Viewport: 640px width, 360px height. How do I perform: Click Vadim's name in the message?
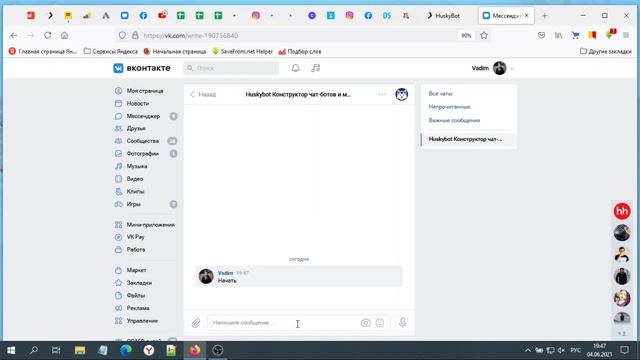(x=225, y=273)
